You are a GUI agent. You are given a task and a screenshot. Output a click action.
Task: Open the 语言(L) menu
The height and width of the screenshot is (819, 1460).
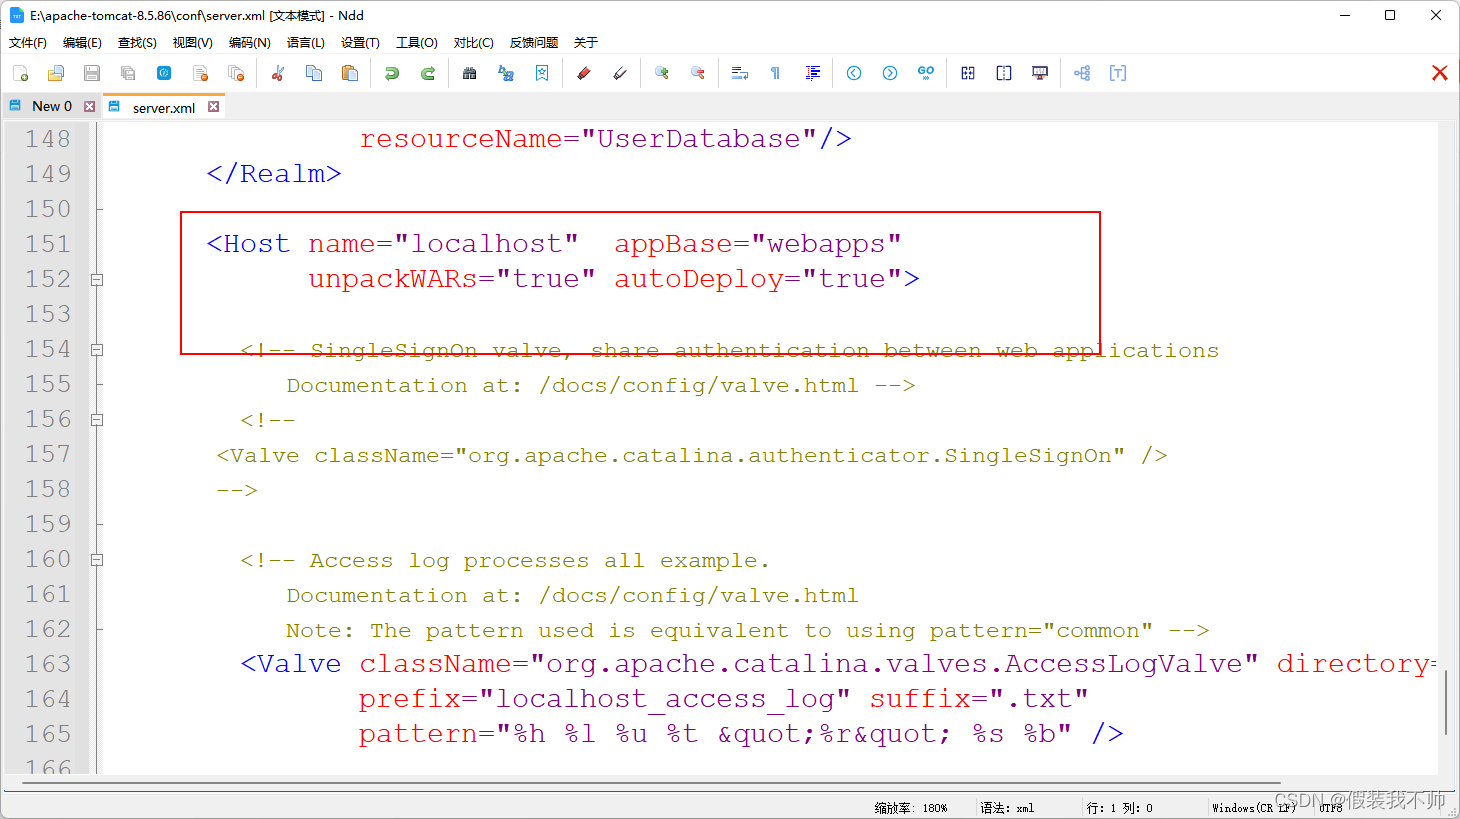coord(306,43)
